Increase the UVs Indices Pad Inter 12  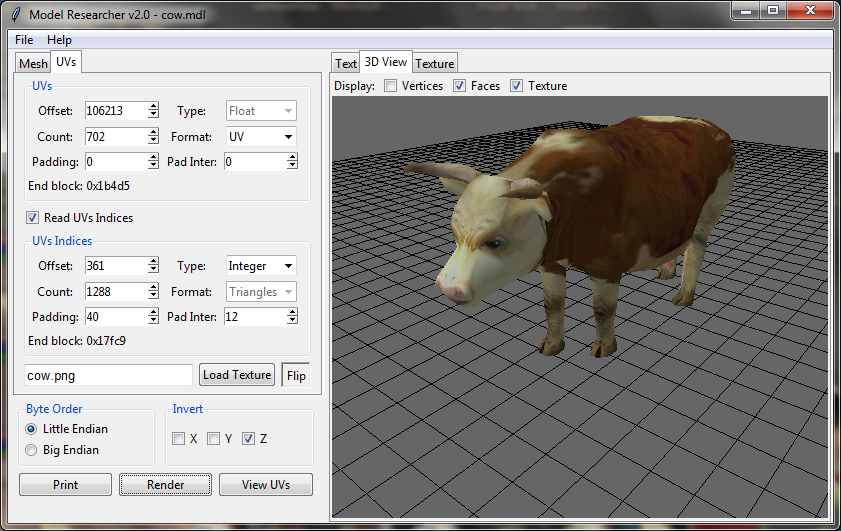(292, 312)
